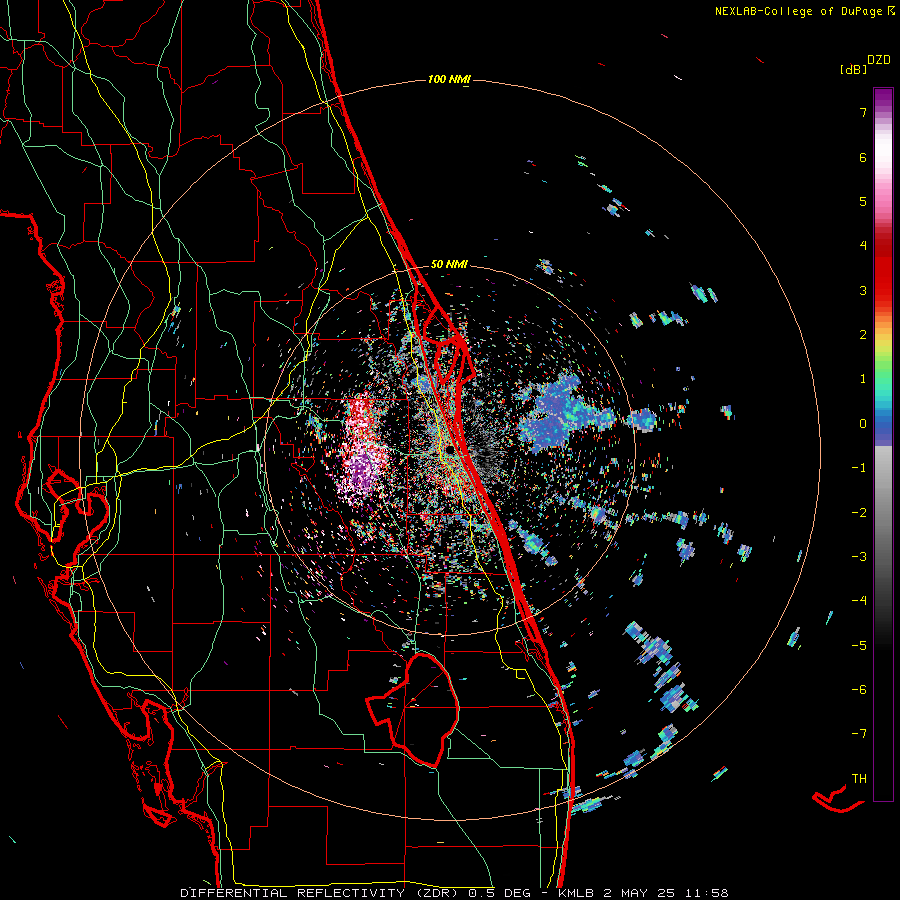Select the 5 dB scale value

tap(863, 201)
